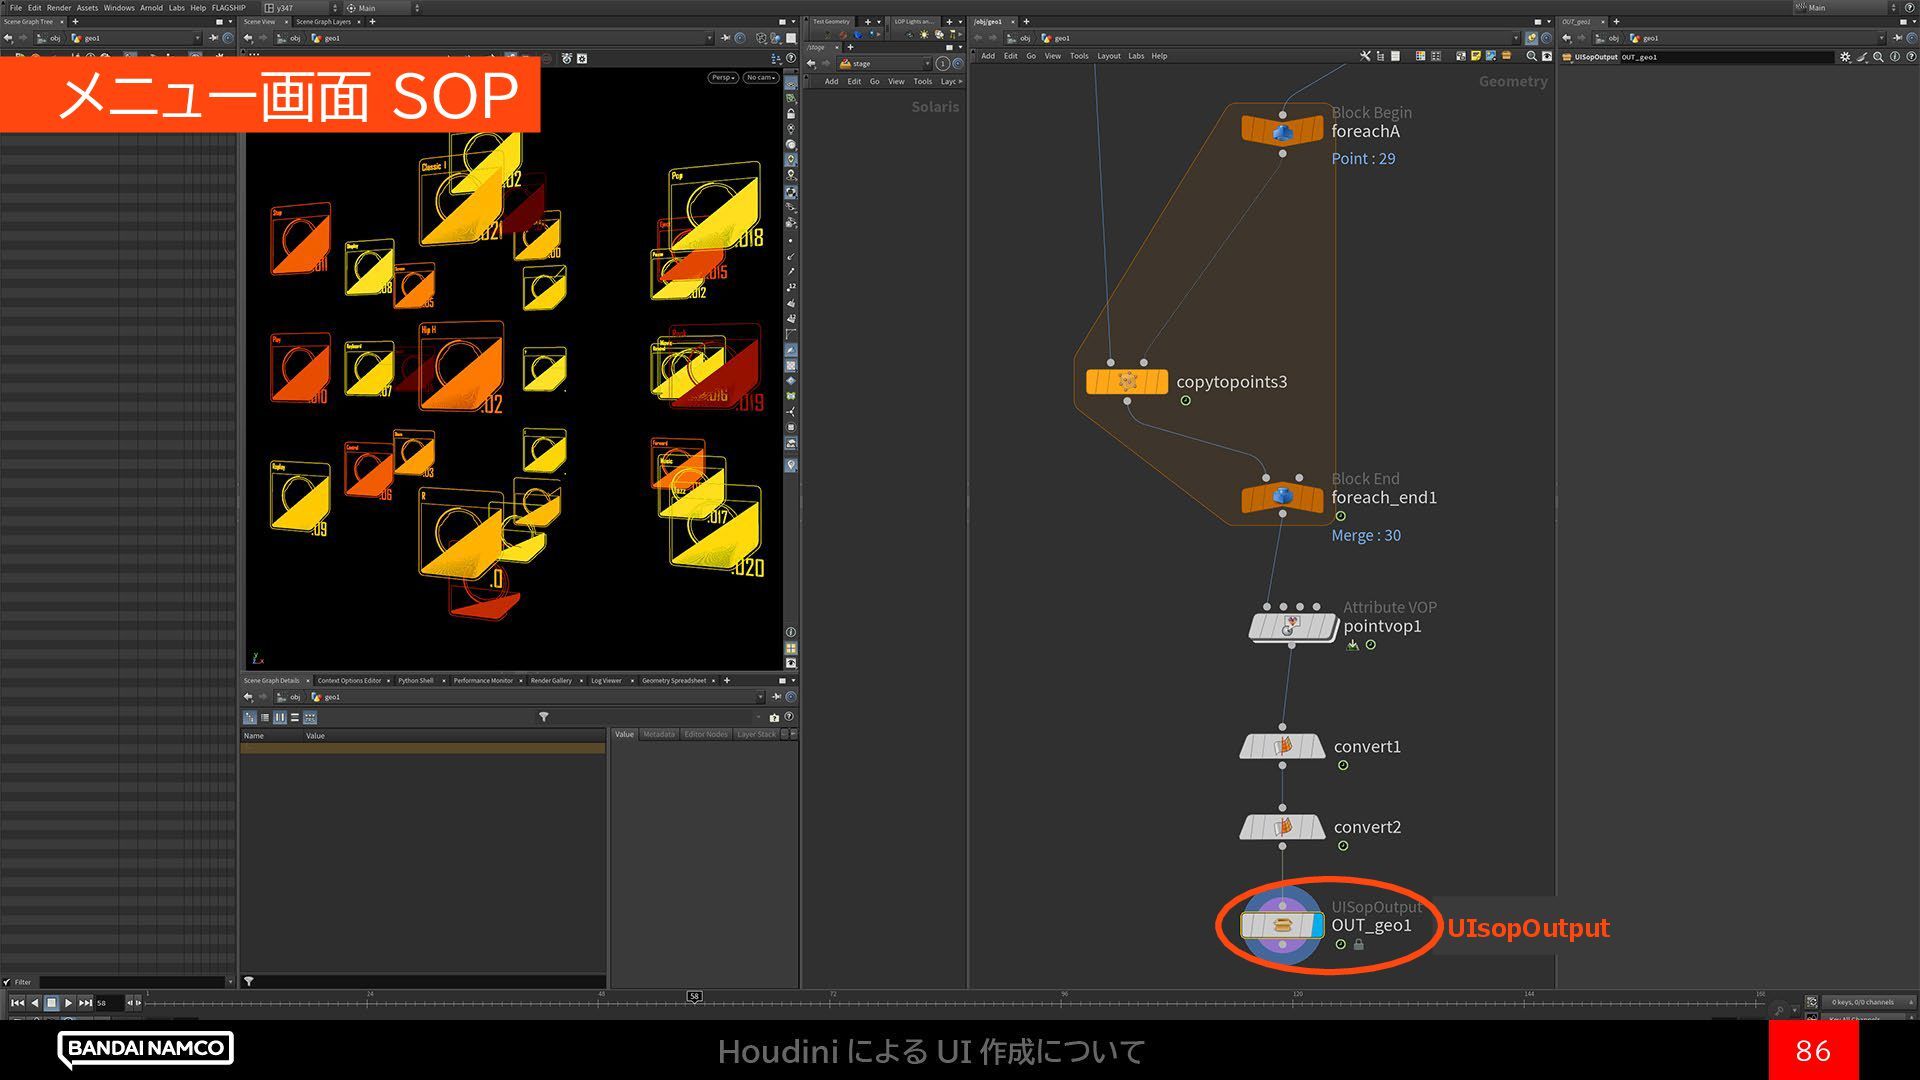1920x1080 pixels.
Task: Click the funnel filter icon in details pane
Action: click(544, 717)
